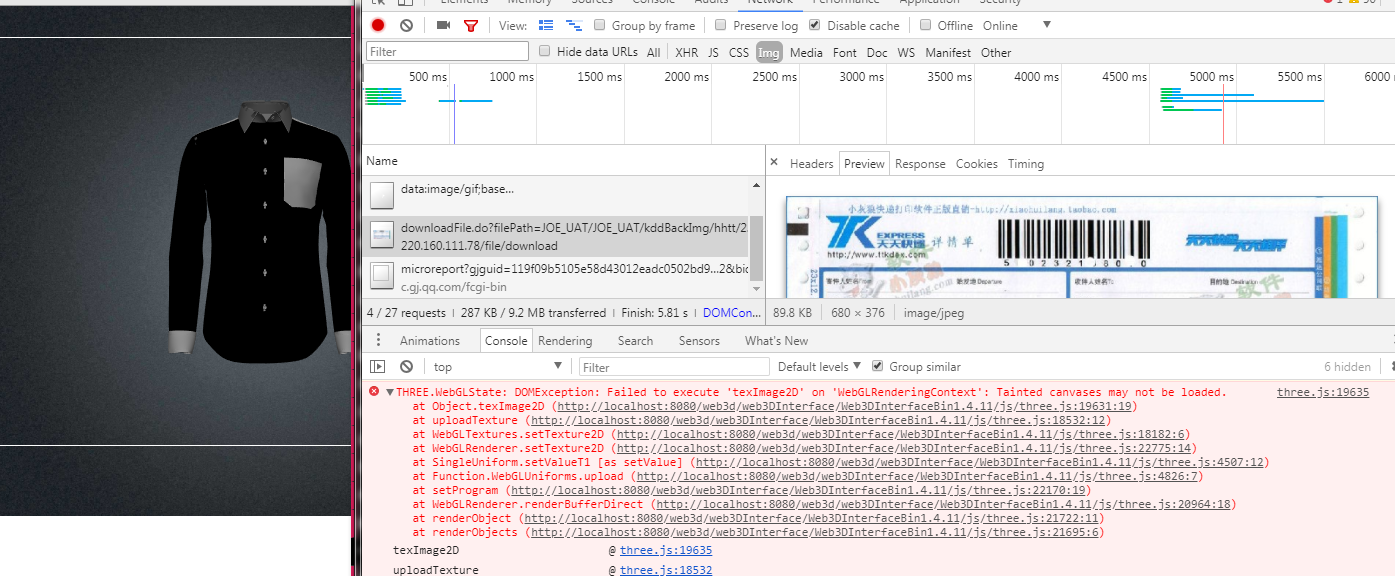Click the console Filter input field
The height and width of the screenshot is (576, 1395).
675,367
